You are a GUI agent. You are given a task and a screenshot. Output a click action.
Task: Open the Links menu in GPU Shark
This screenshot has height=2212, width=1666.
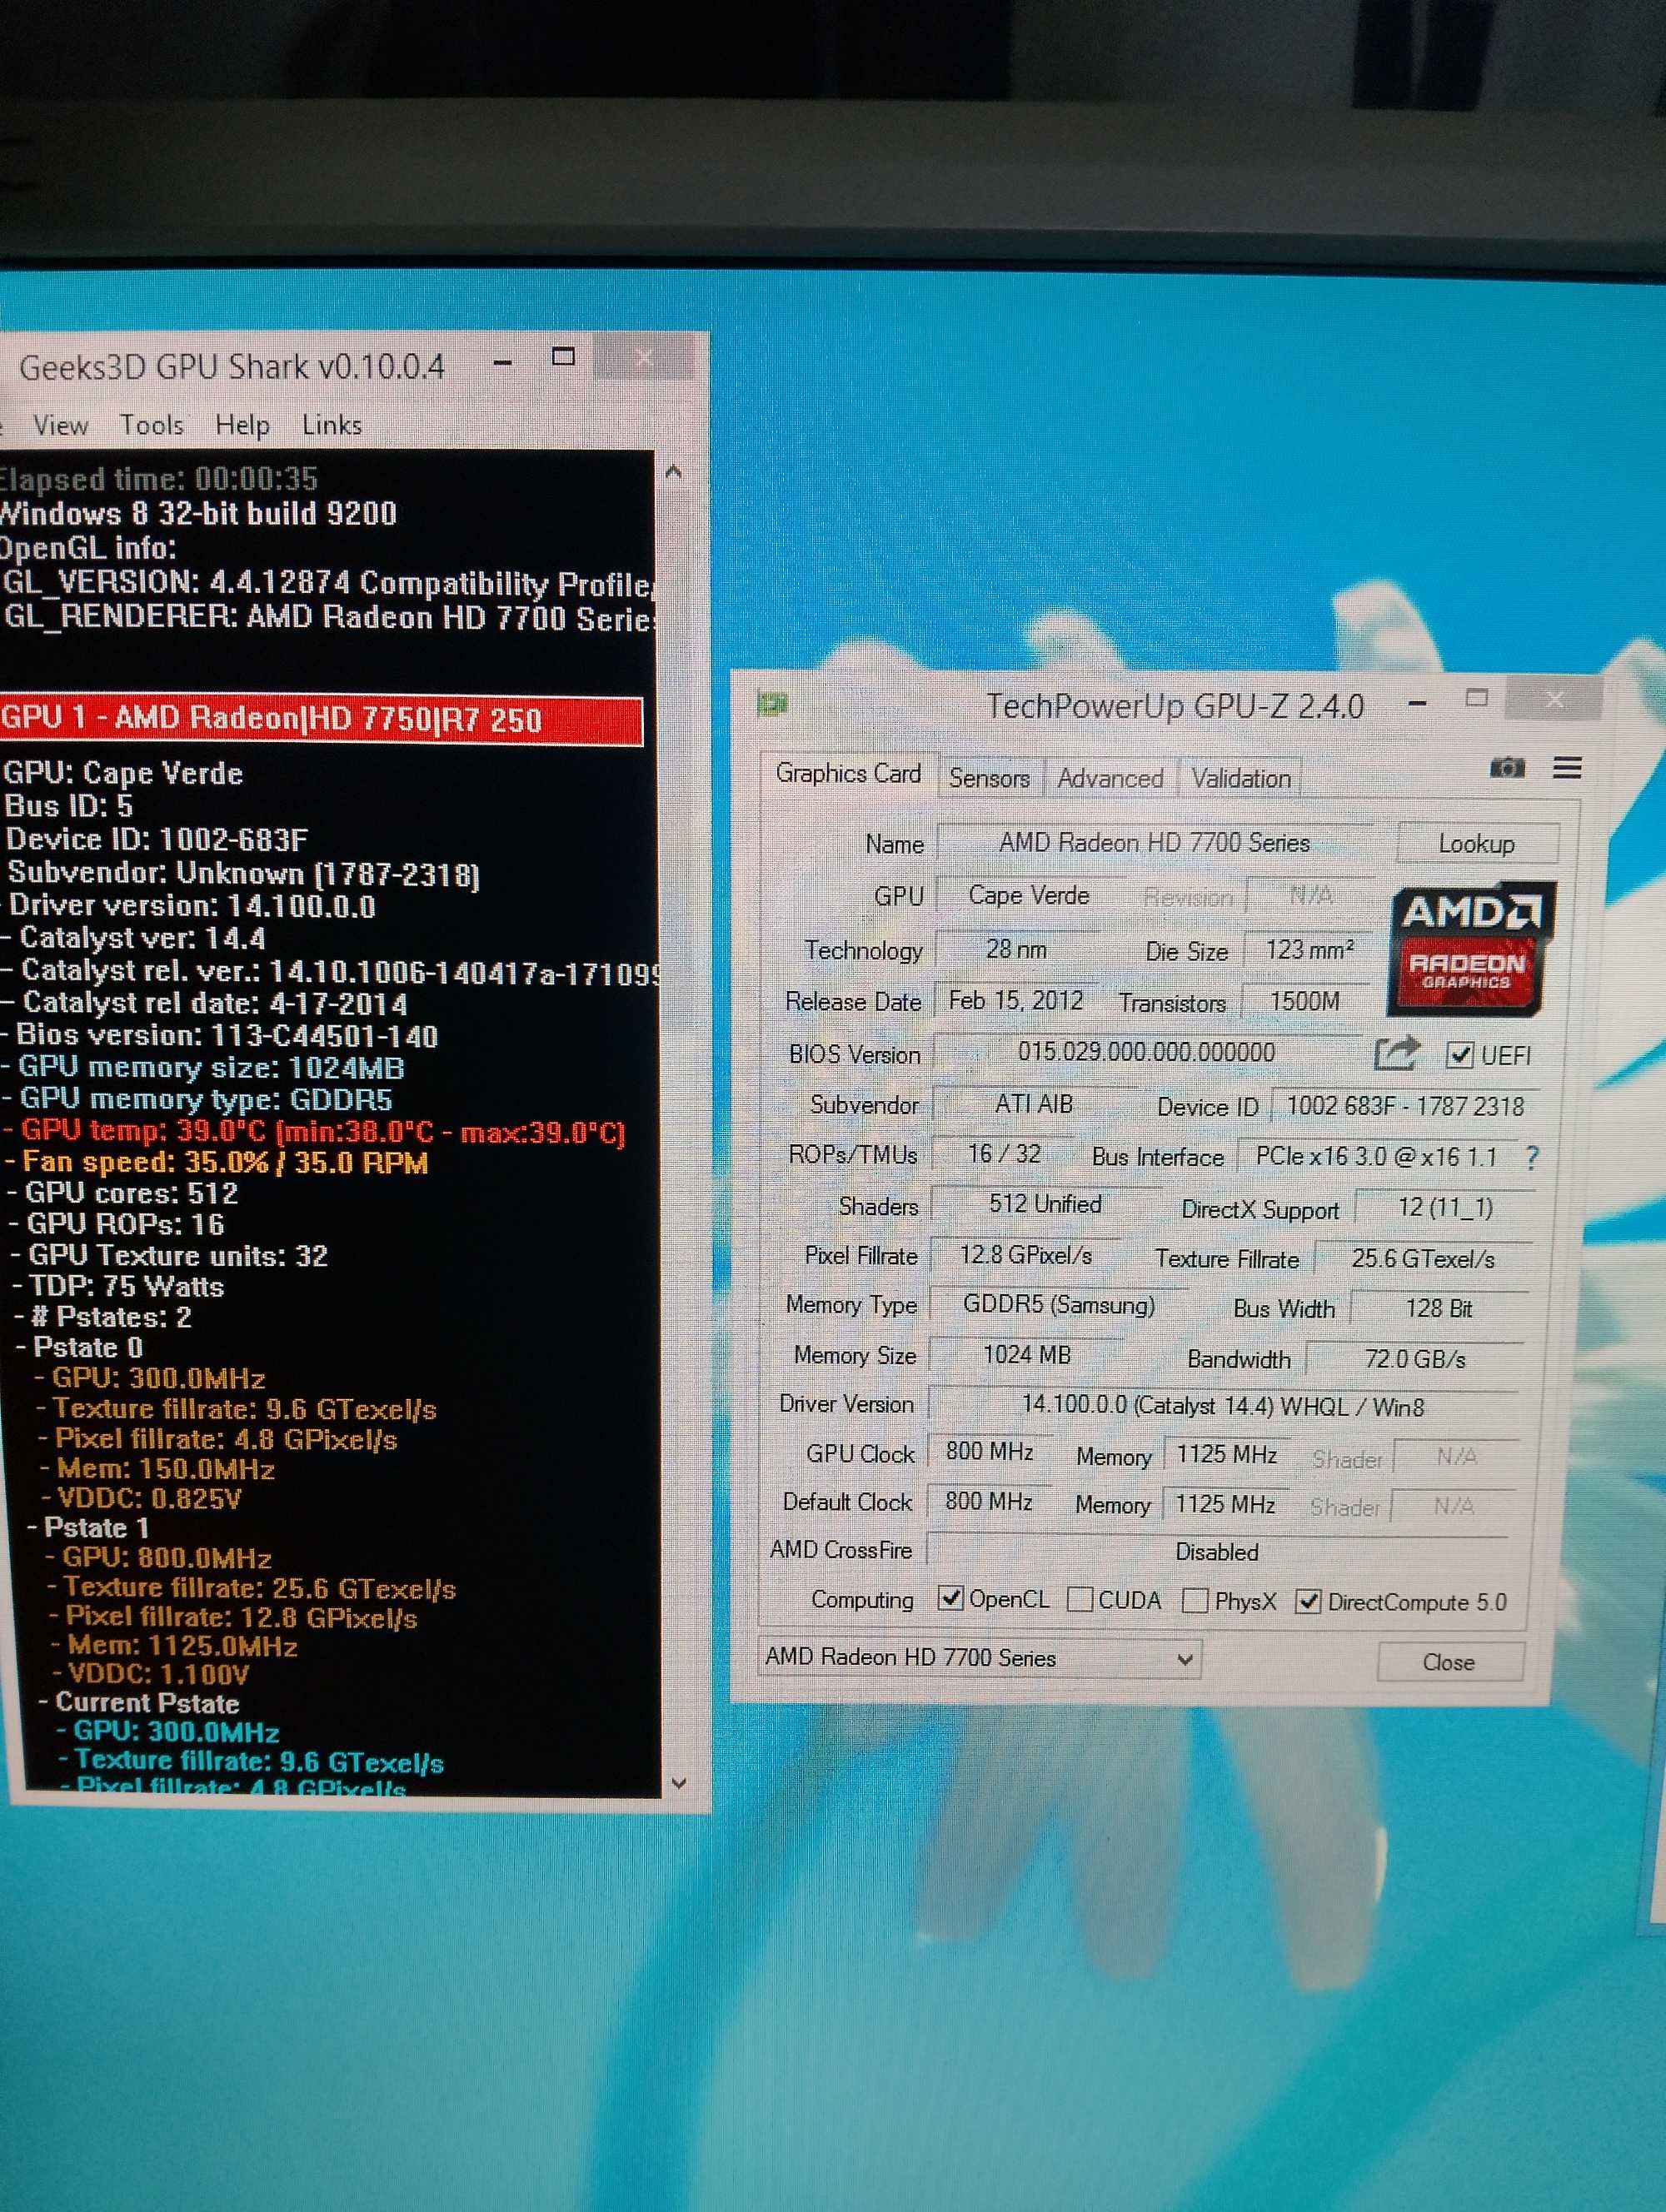coord(332,425)
